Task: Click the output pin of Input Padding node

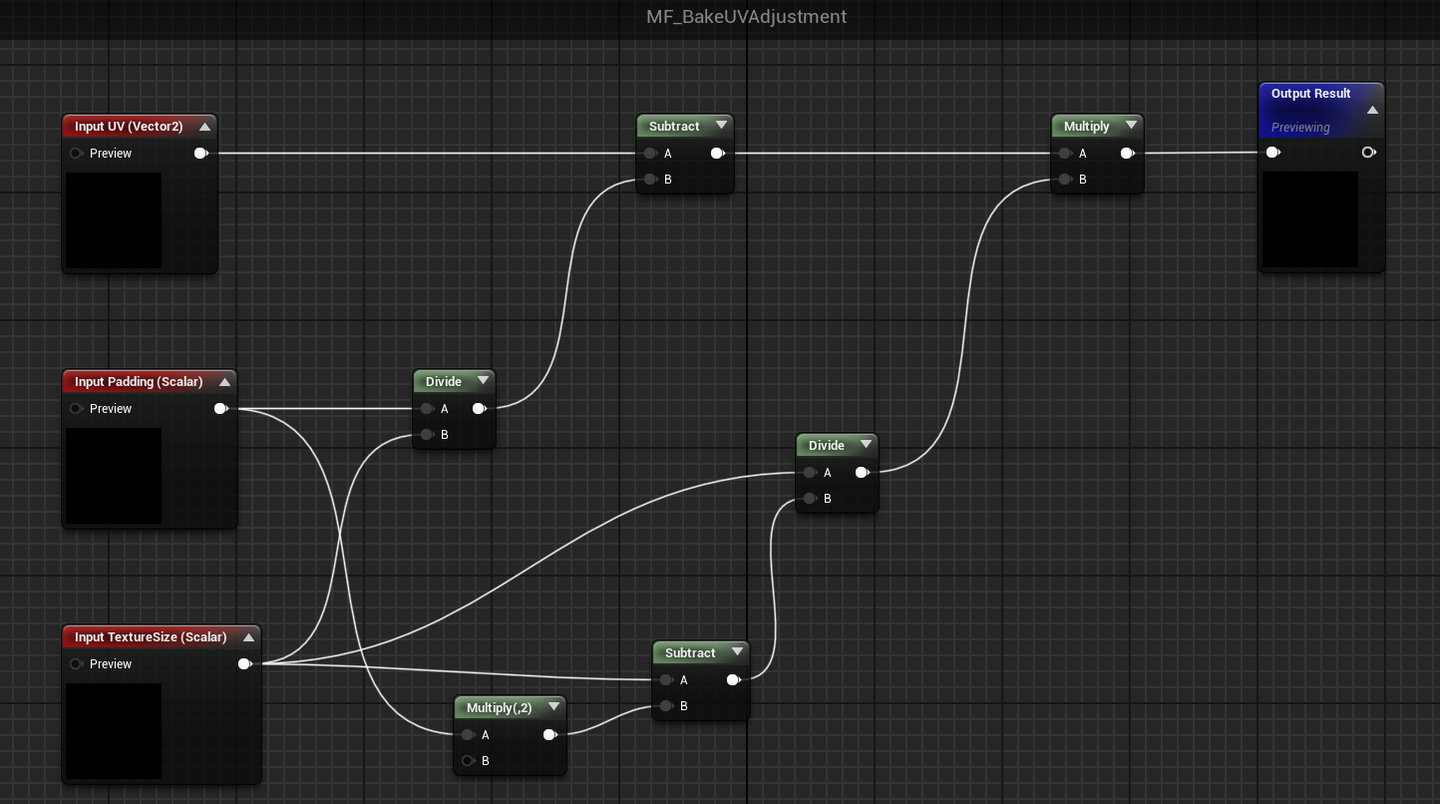Action: click(221, 408)
